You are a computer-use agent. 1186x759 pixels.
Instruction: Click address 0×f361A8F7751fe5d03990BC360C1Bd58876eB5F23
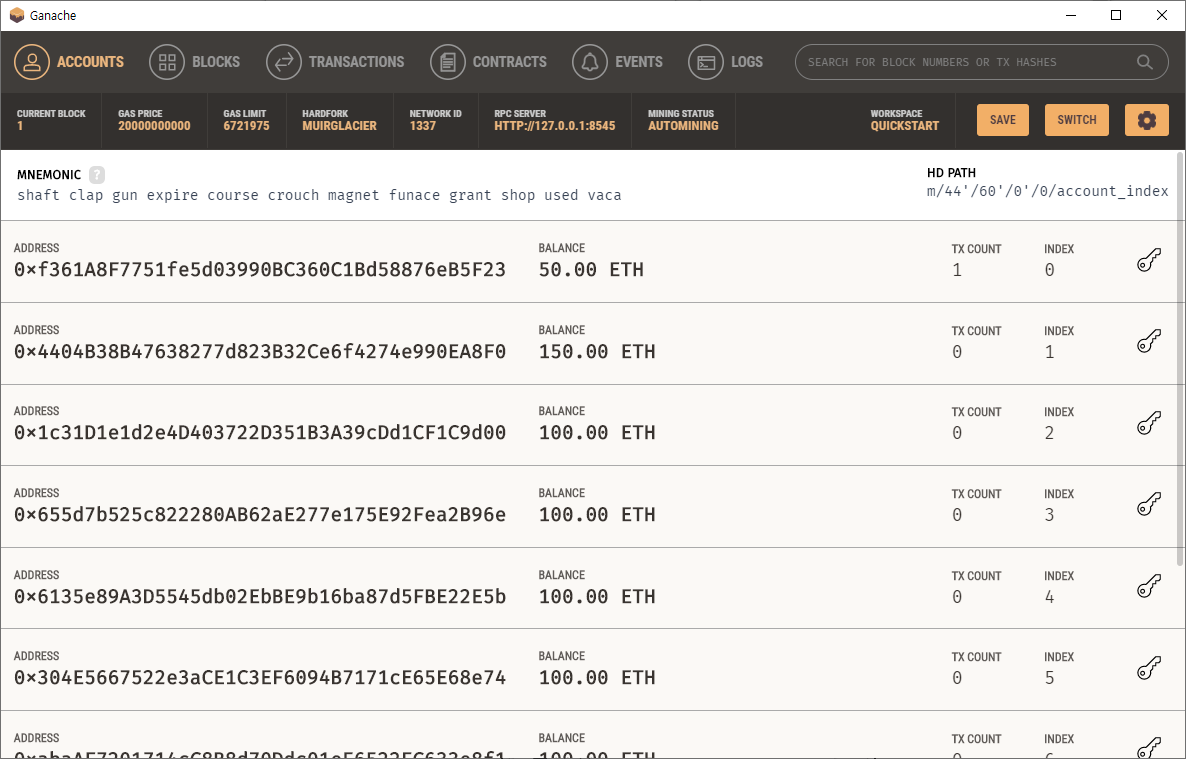coord(259,270)
